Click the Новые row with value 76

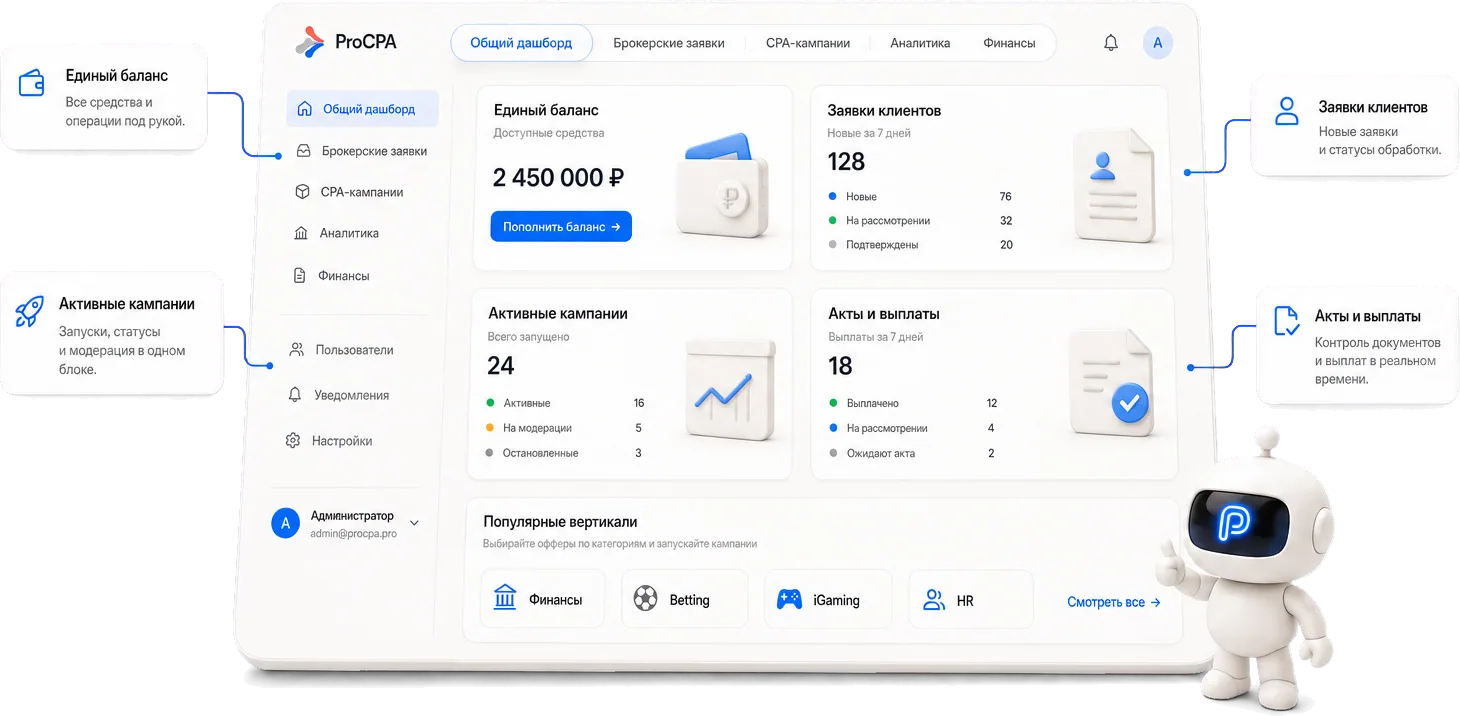pos(920,196)
